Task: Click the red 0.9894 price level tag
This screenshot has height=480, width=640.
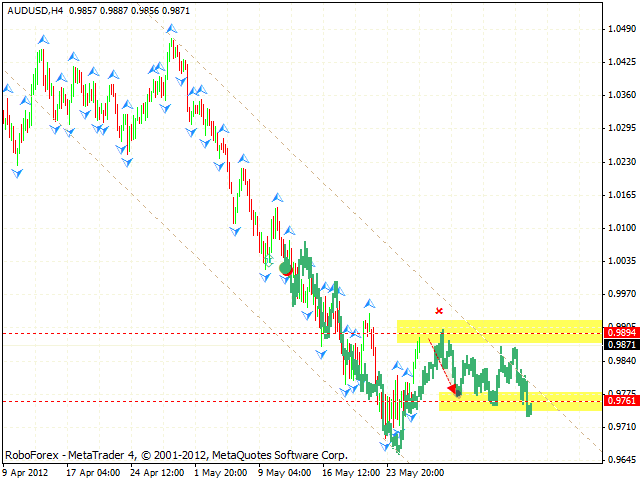Action: point(622,333)
